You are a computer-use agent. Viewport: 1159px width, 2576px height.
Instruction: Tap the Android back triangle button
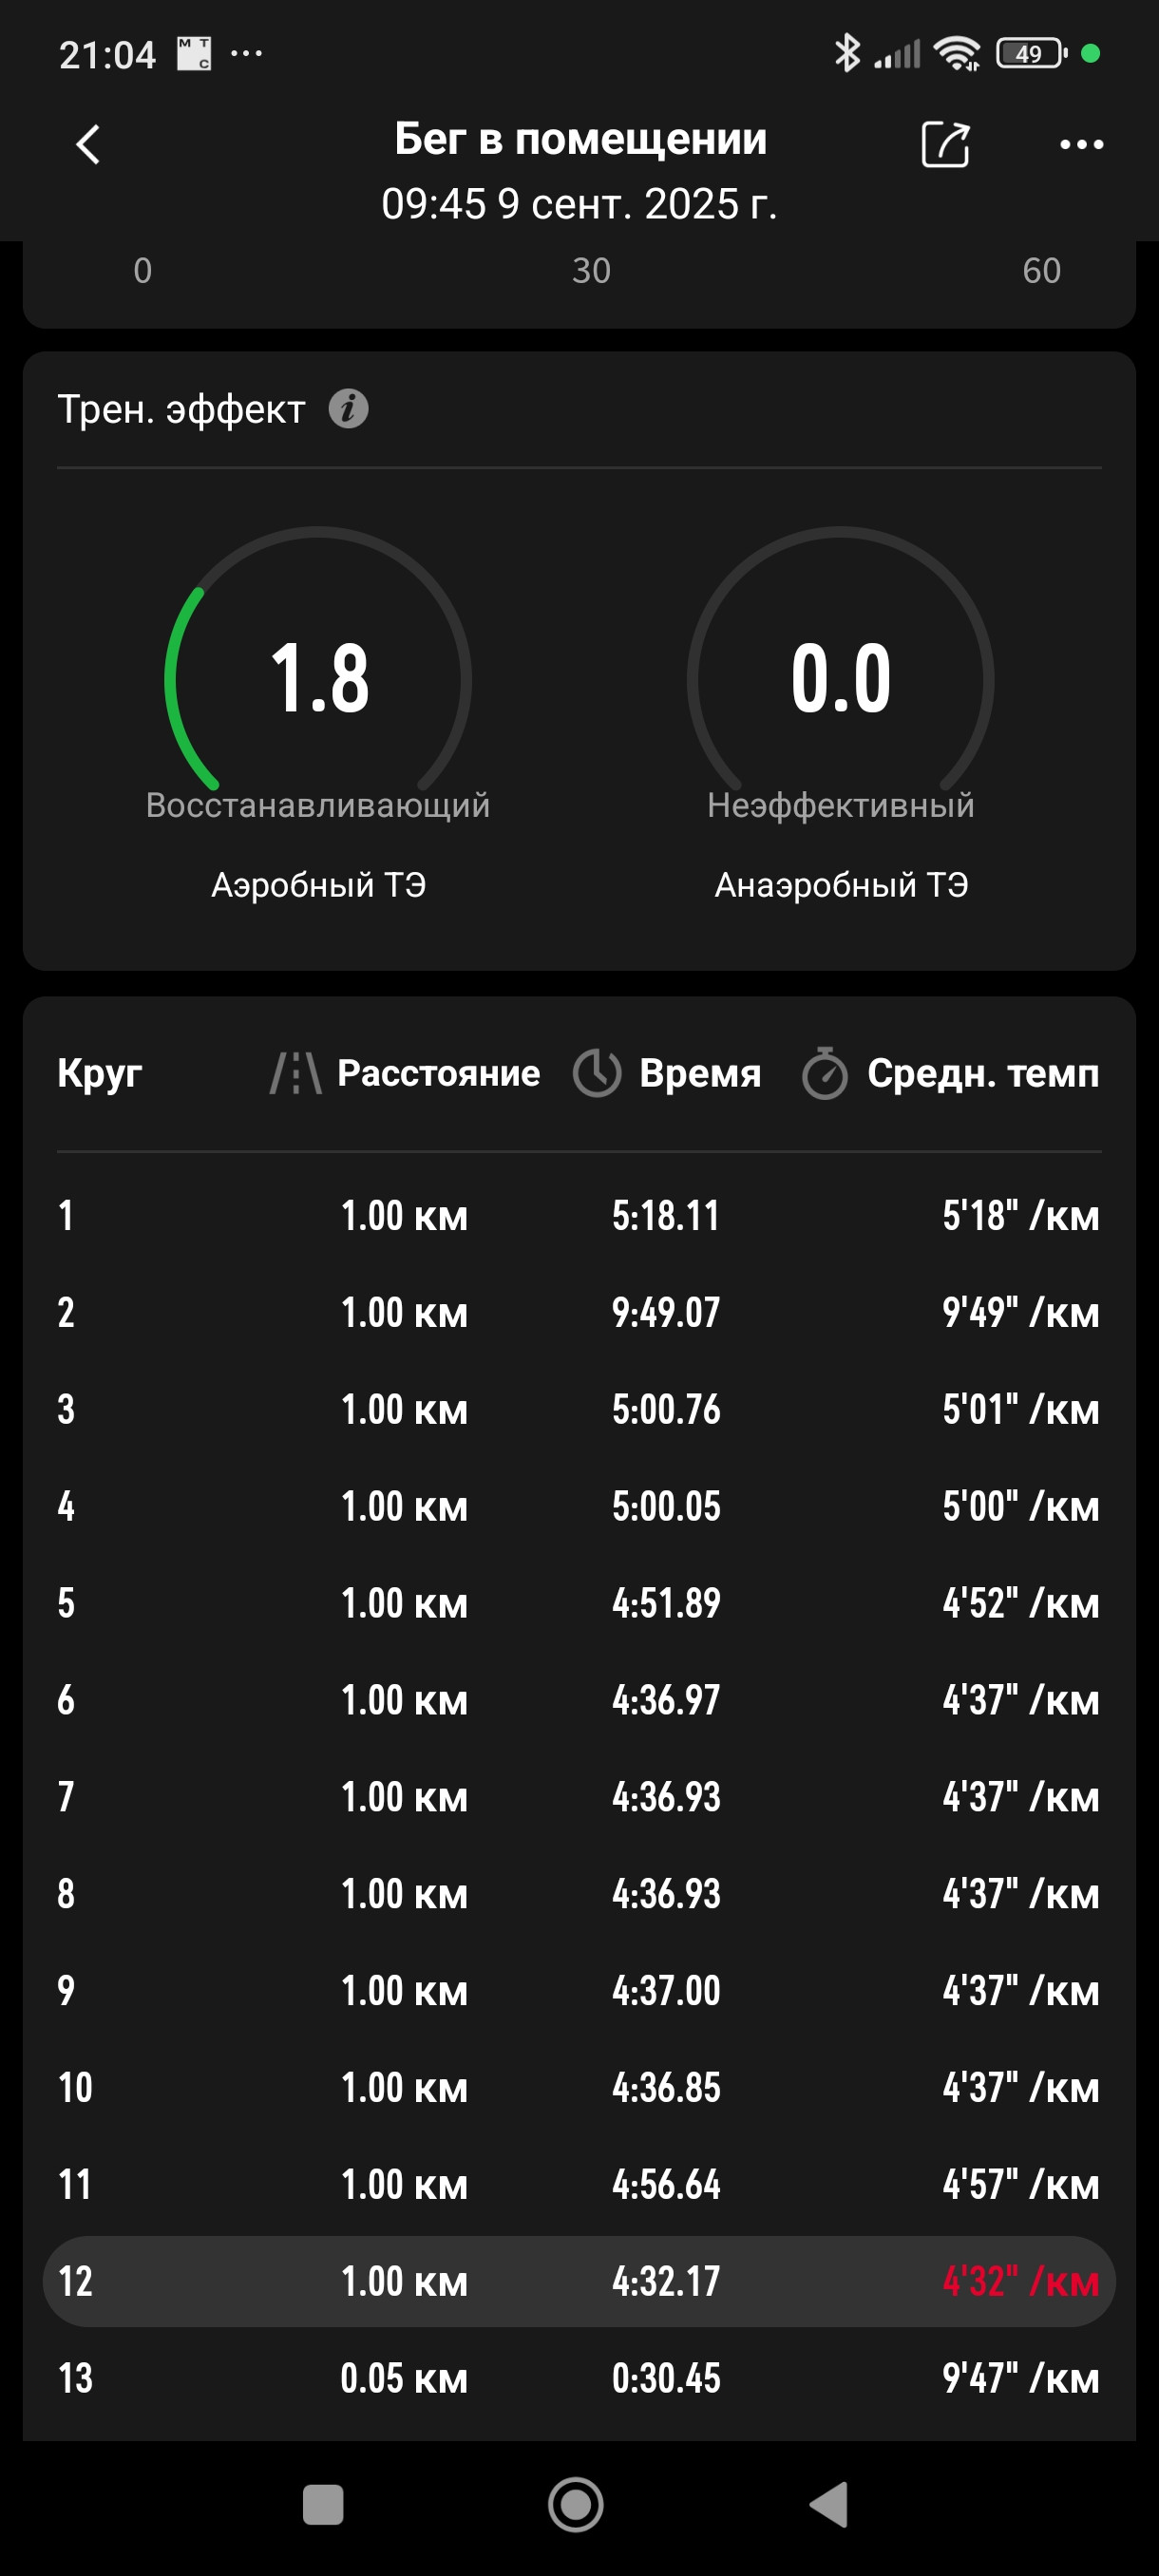829,2505
